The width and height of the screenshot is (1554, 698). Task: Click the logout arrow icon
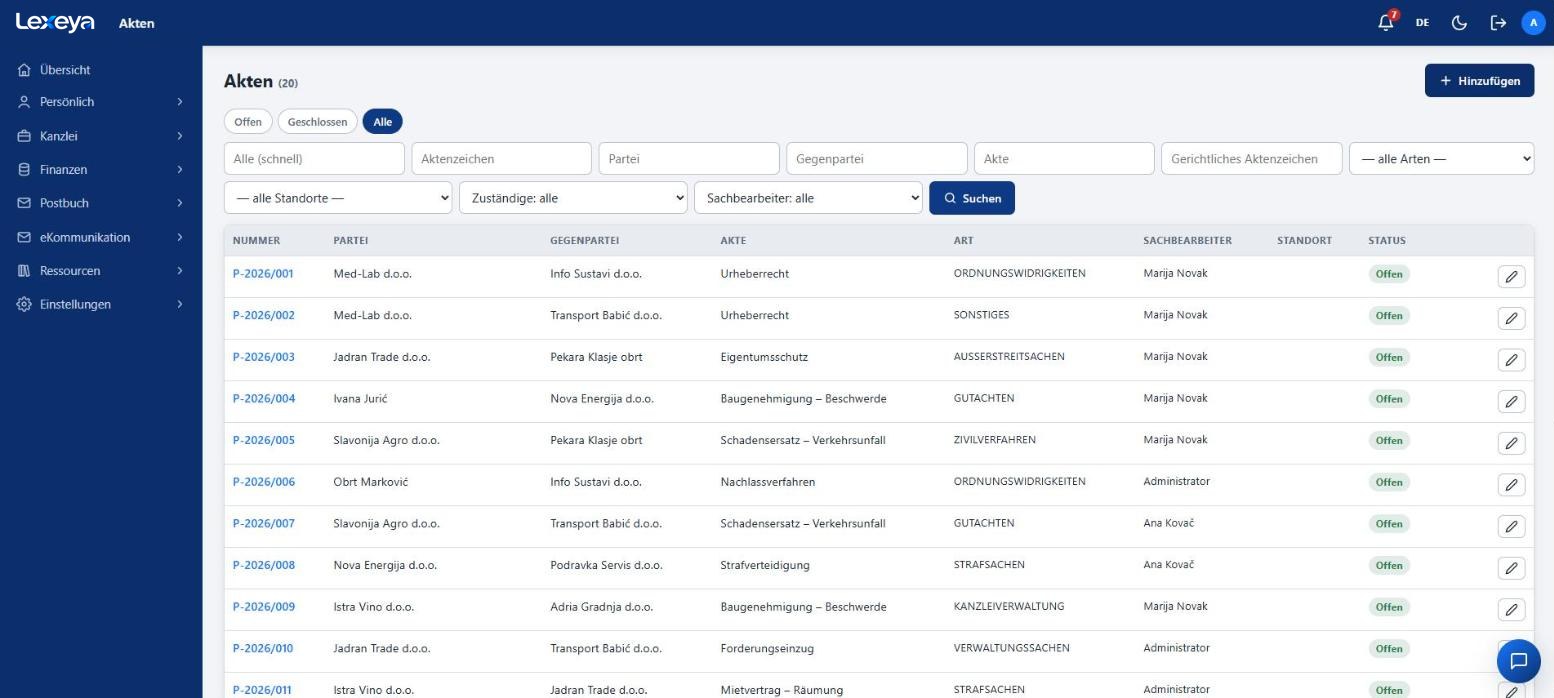[1498, 23]
